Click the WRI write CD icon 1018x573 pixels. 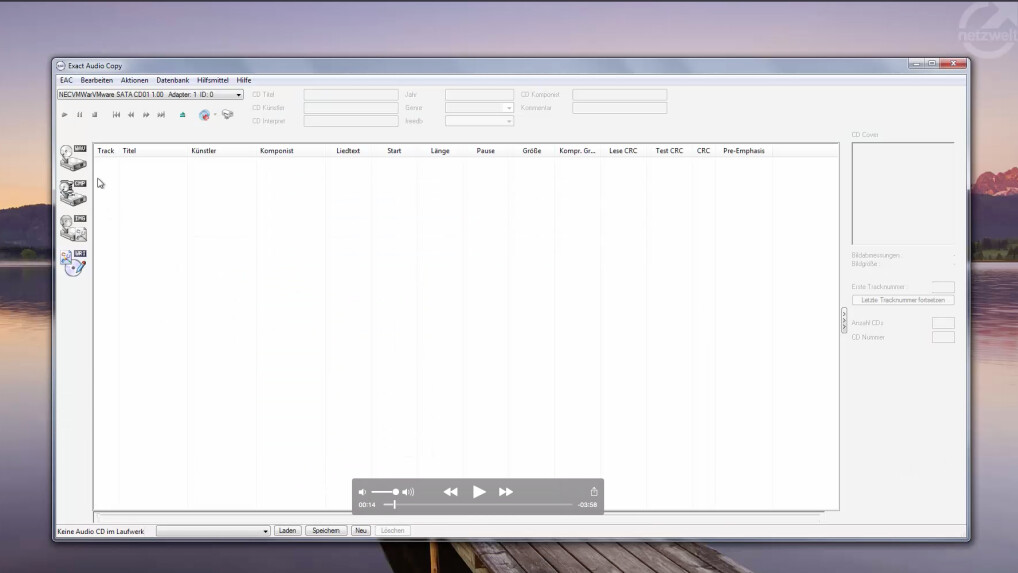click(x=73, y=262)
